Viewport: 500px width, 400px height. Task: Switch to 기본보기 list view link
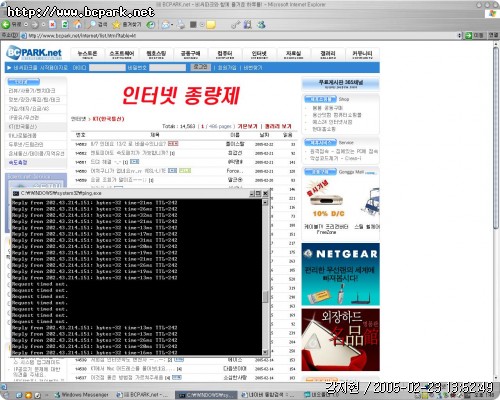point(247,126)
